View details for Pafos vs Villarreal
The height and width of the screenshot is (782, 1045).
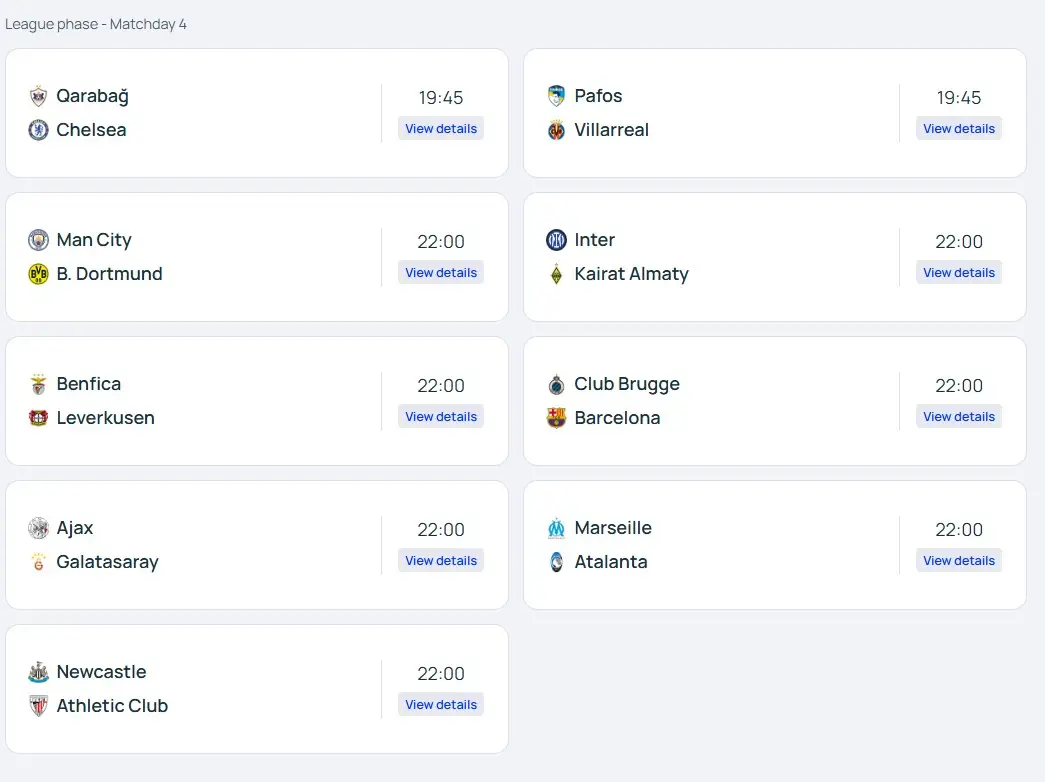coord(959,129)
